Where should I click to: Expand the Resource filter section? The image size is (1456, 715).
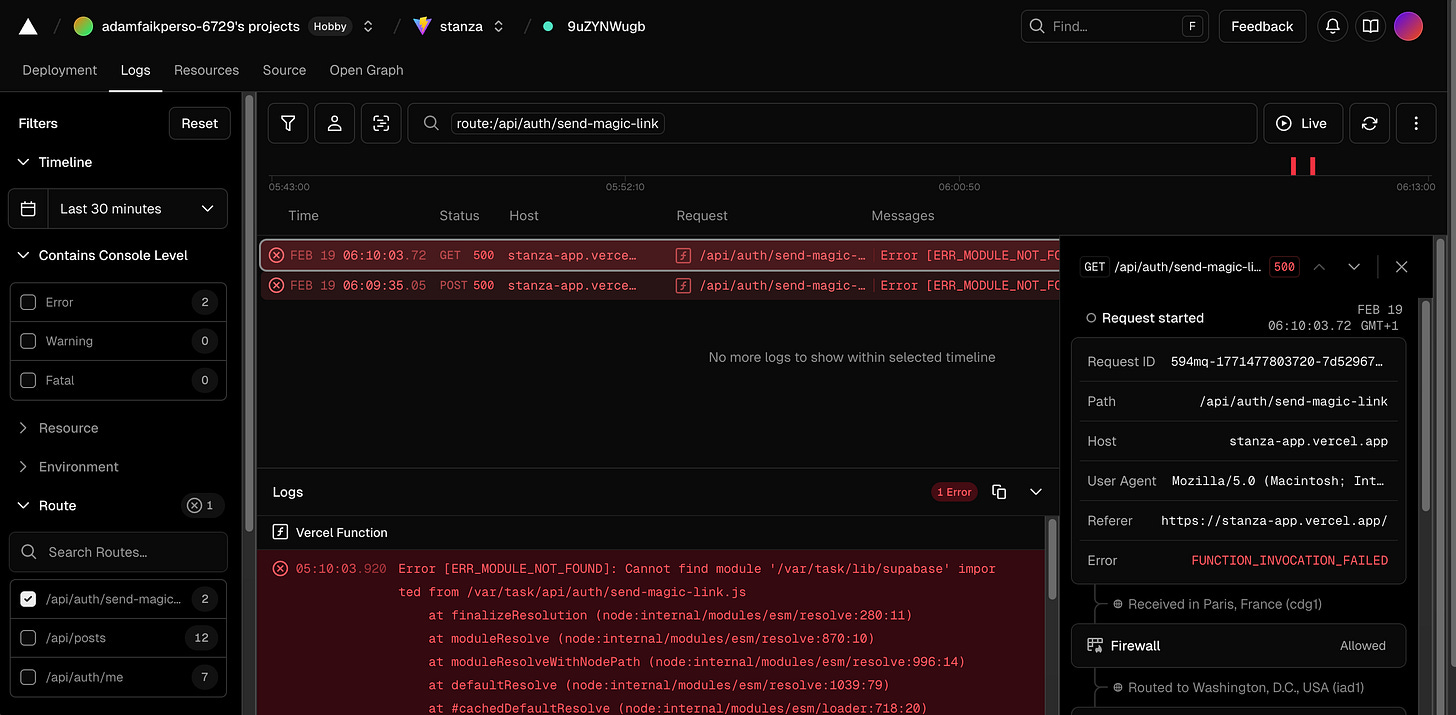[64, 427]
